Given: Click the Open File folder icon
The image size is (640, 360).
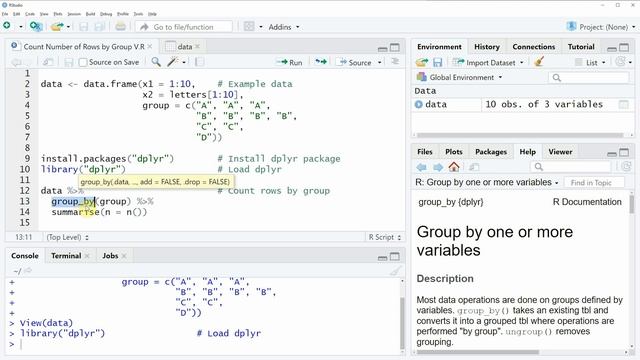Looking at the screenshot, I should (x=57, y=27).
